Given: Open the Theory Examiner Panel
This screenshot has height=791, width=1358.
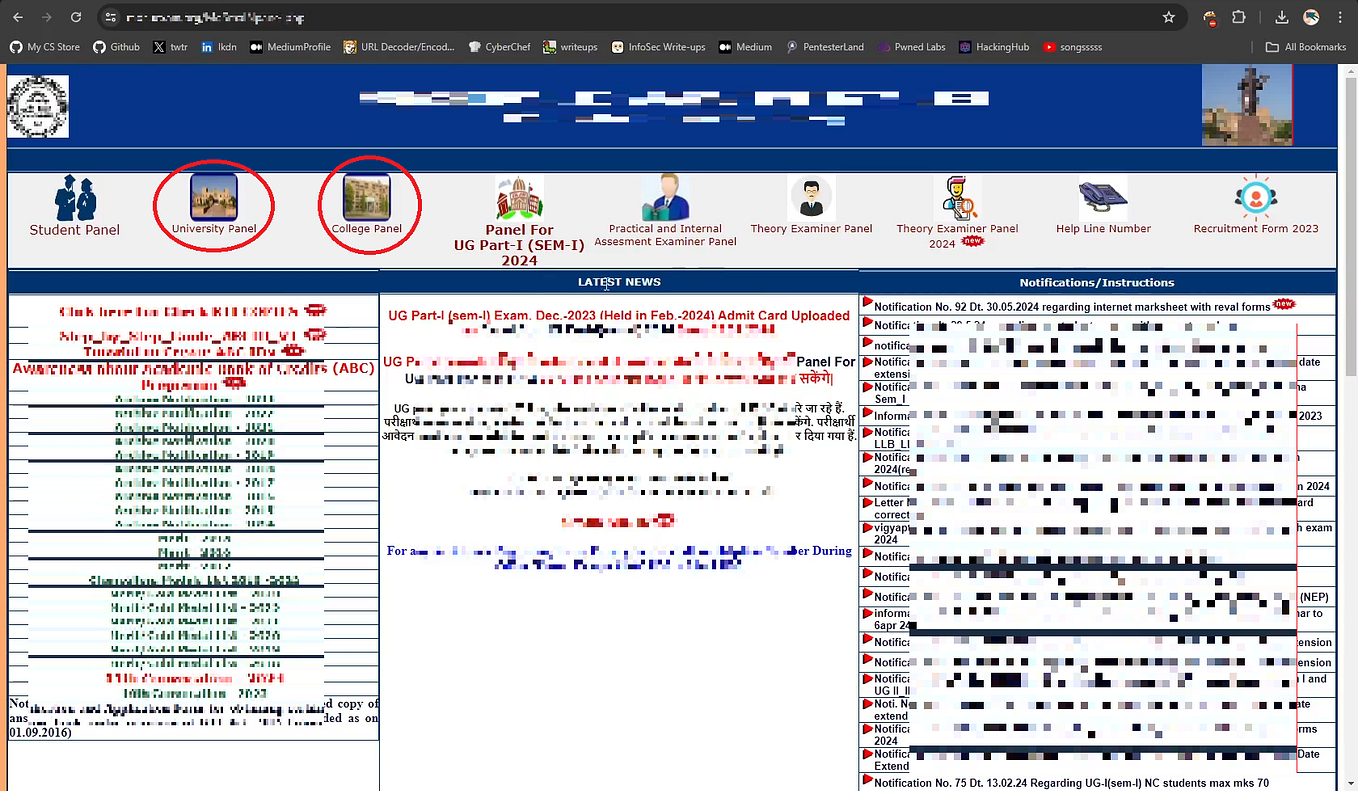Looking at the screenshot, I should click(x=811, y=205).
